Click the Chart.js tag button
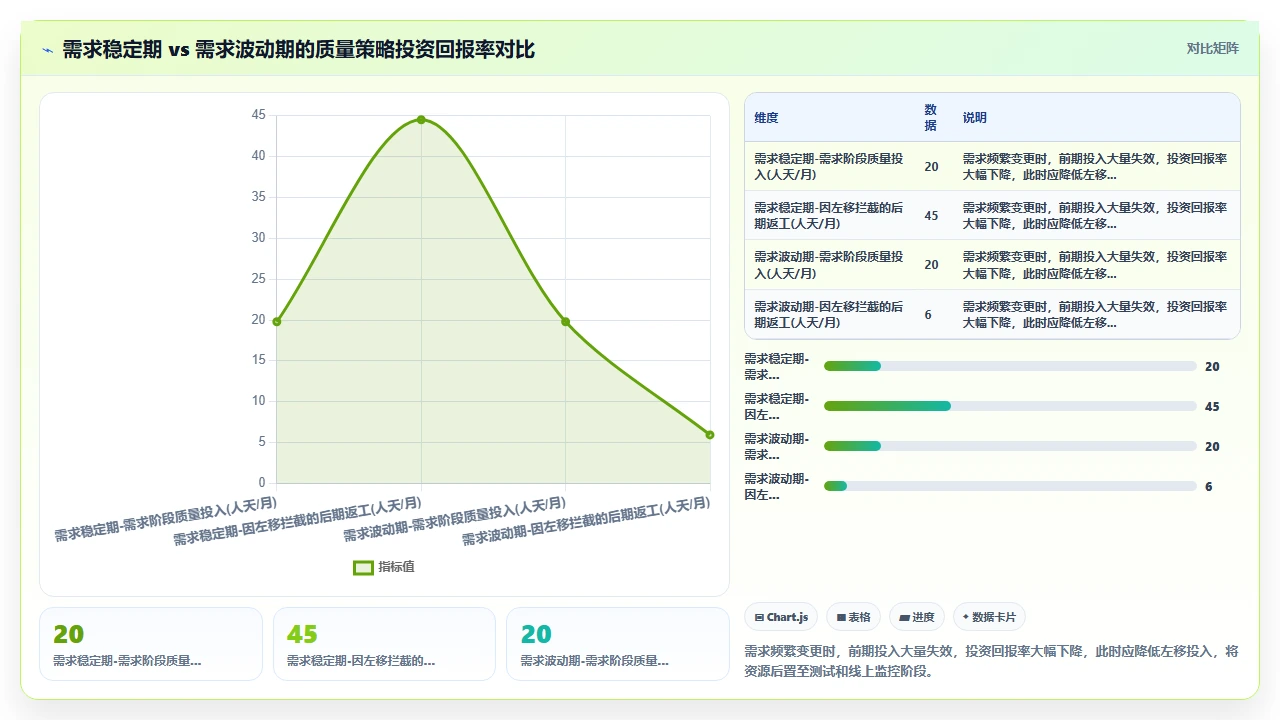This screenshot has height=720, width=1280. tap(782, 617)
